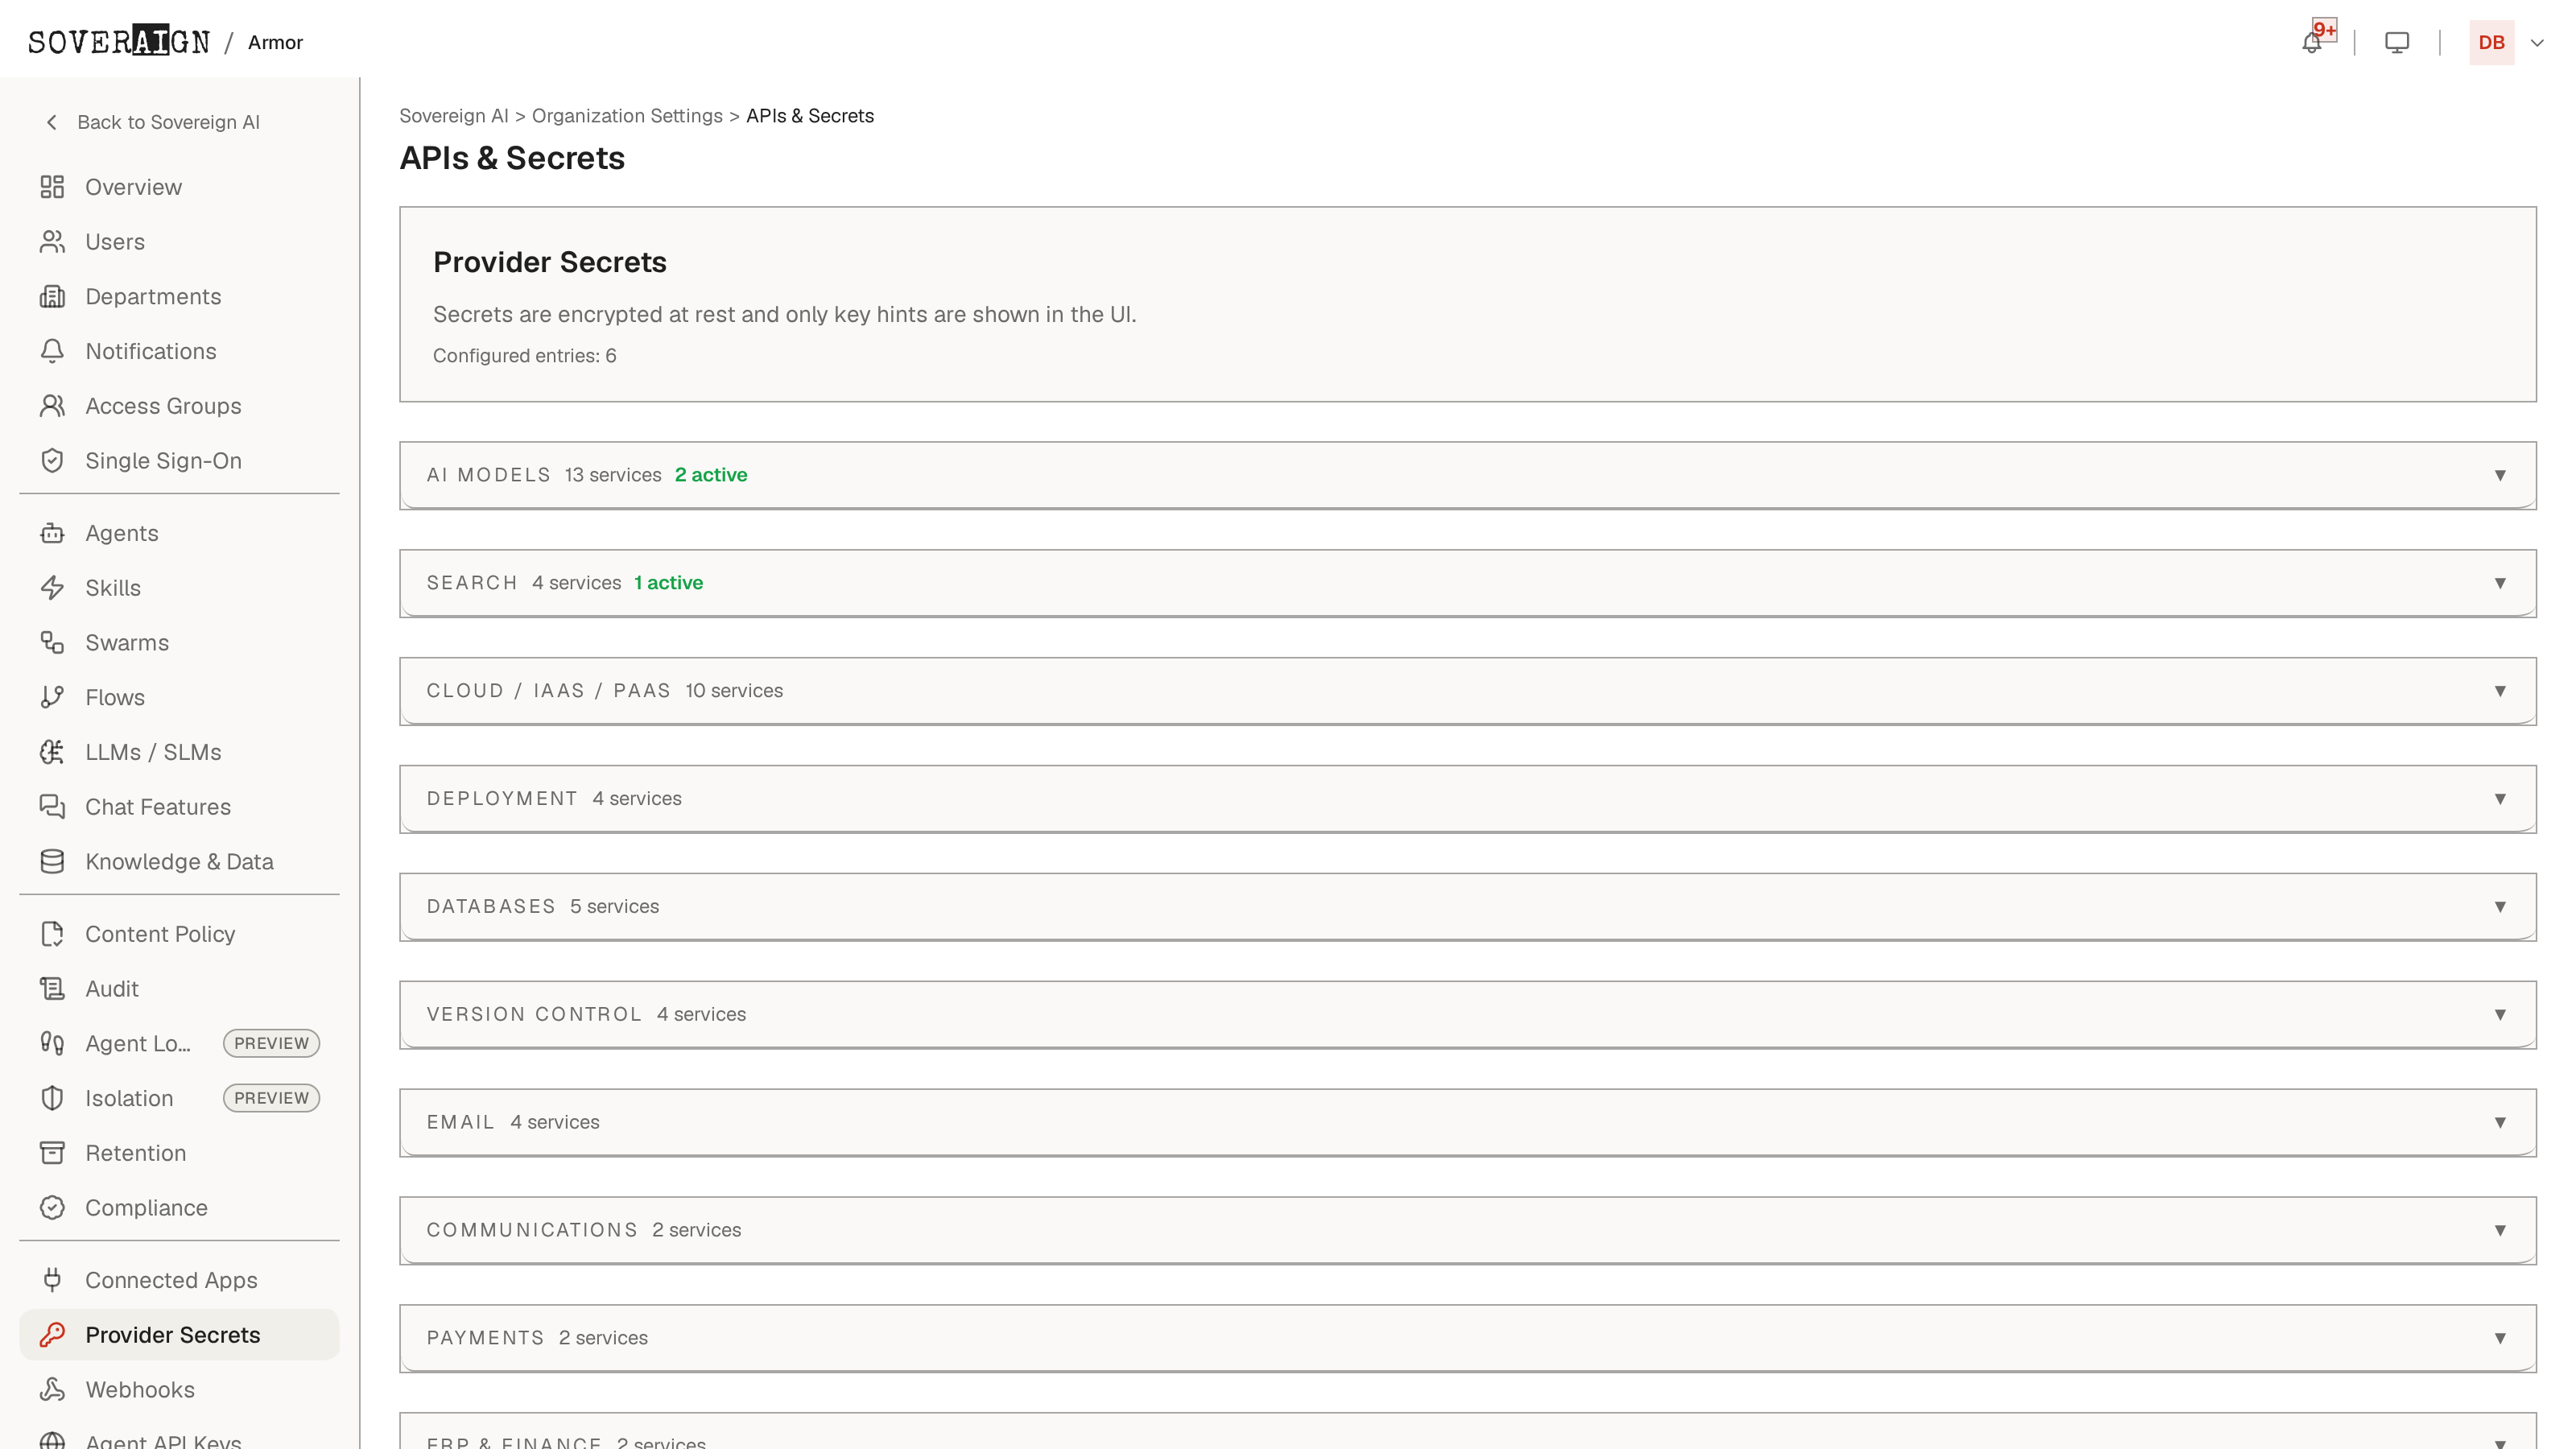Screen dimensions: 2576x1449
Task: Click the Retention archive box icon
Action: [x=52, y=1153]
